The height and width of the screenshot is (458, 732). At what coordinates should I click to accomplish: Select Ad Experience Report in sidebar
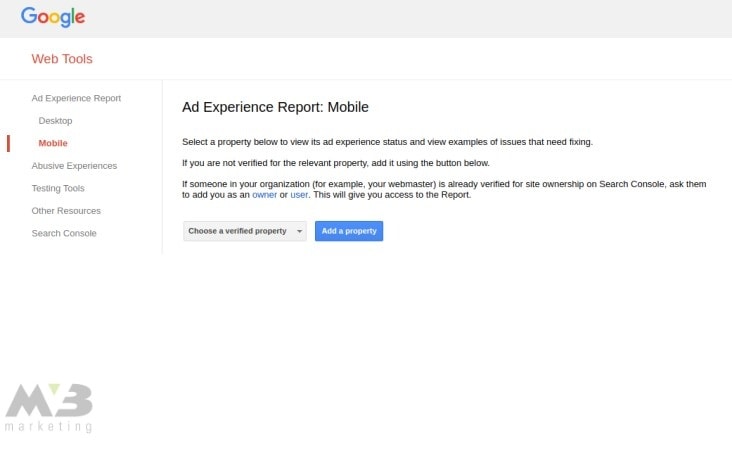76,98
